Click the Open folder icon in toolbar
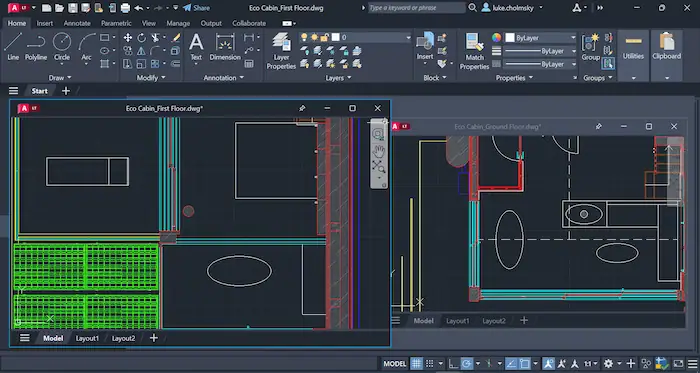Image resolution: width=700 pixels, height=373 pixels. (x=59, y=8)
